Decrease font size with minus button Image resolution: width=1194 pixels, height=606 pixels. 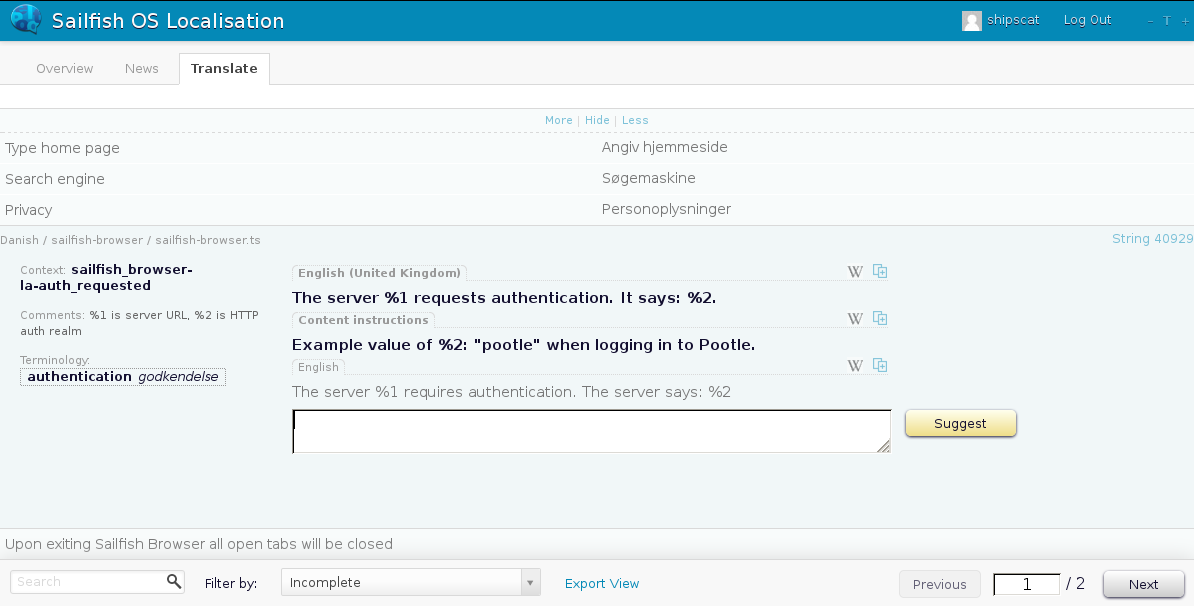(x=1150, y=21)
